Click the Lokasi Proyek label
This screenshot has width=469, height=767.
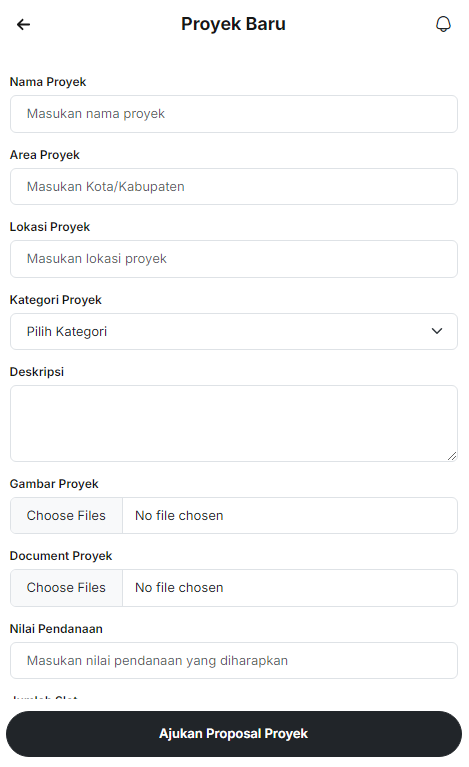50,227
